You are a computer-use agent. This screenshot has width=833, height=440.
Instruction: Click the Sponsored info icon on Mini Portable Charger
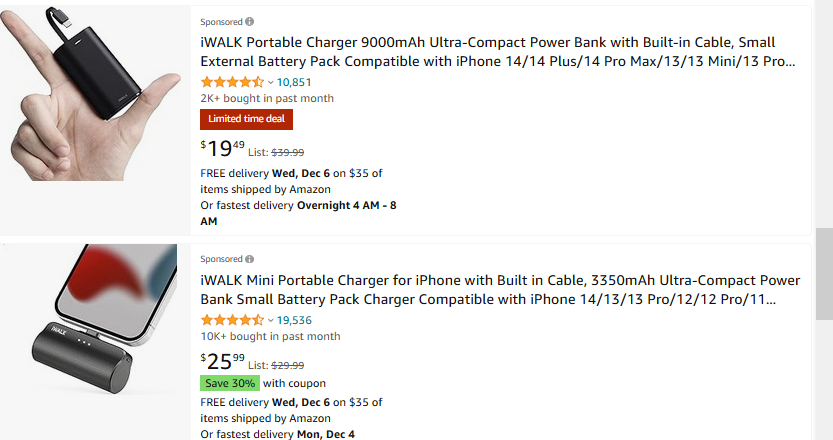tap(250, 258)
